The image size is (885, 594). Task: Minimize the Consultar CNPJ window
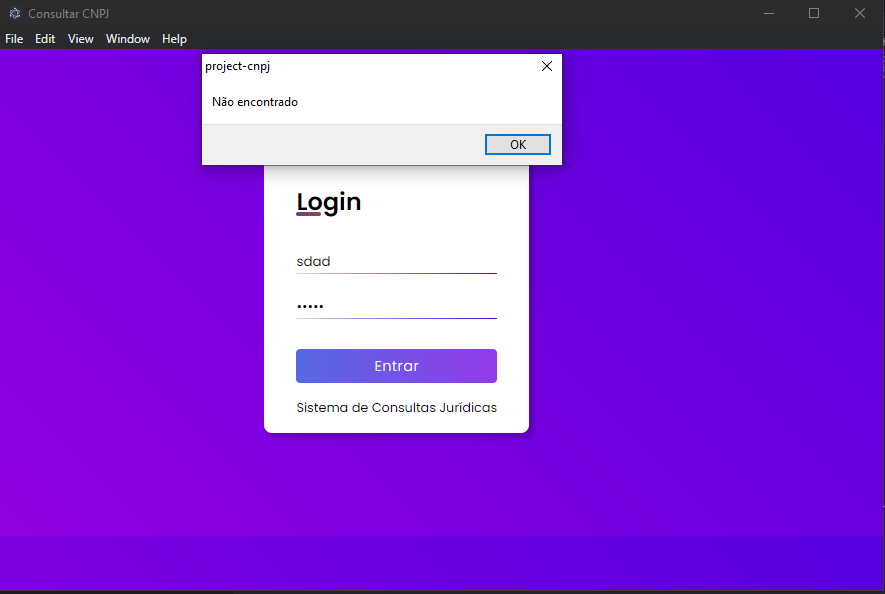(769, 13)
